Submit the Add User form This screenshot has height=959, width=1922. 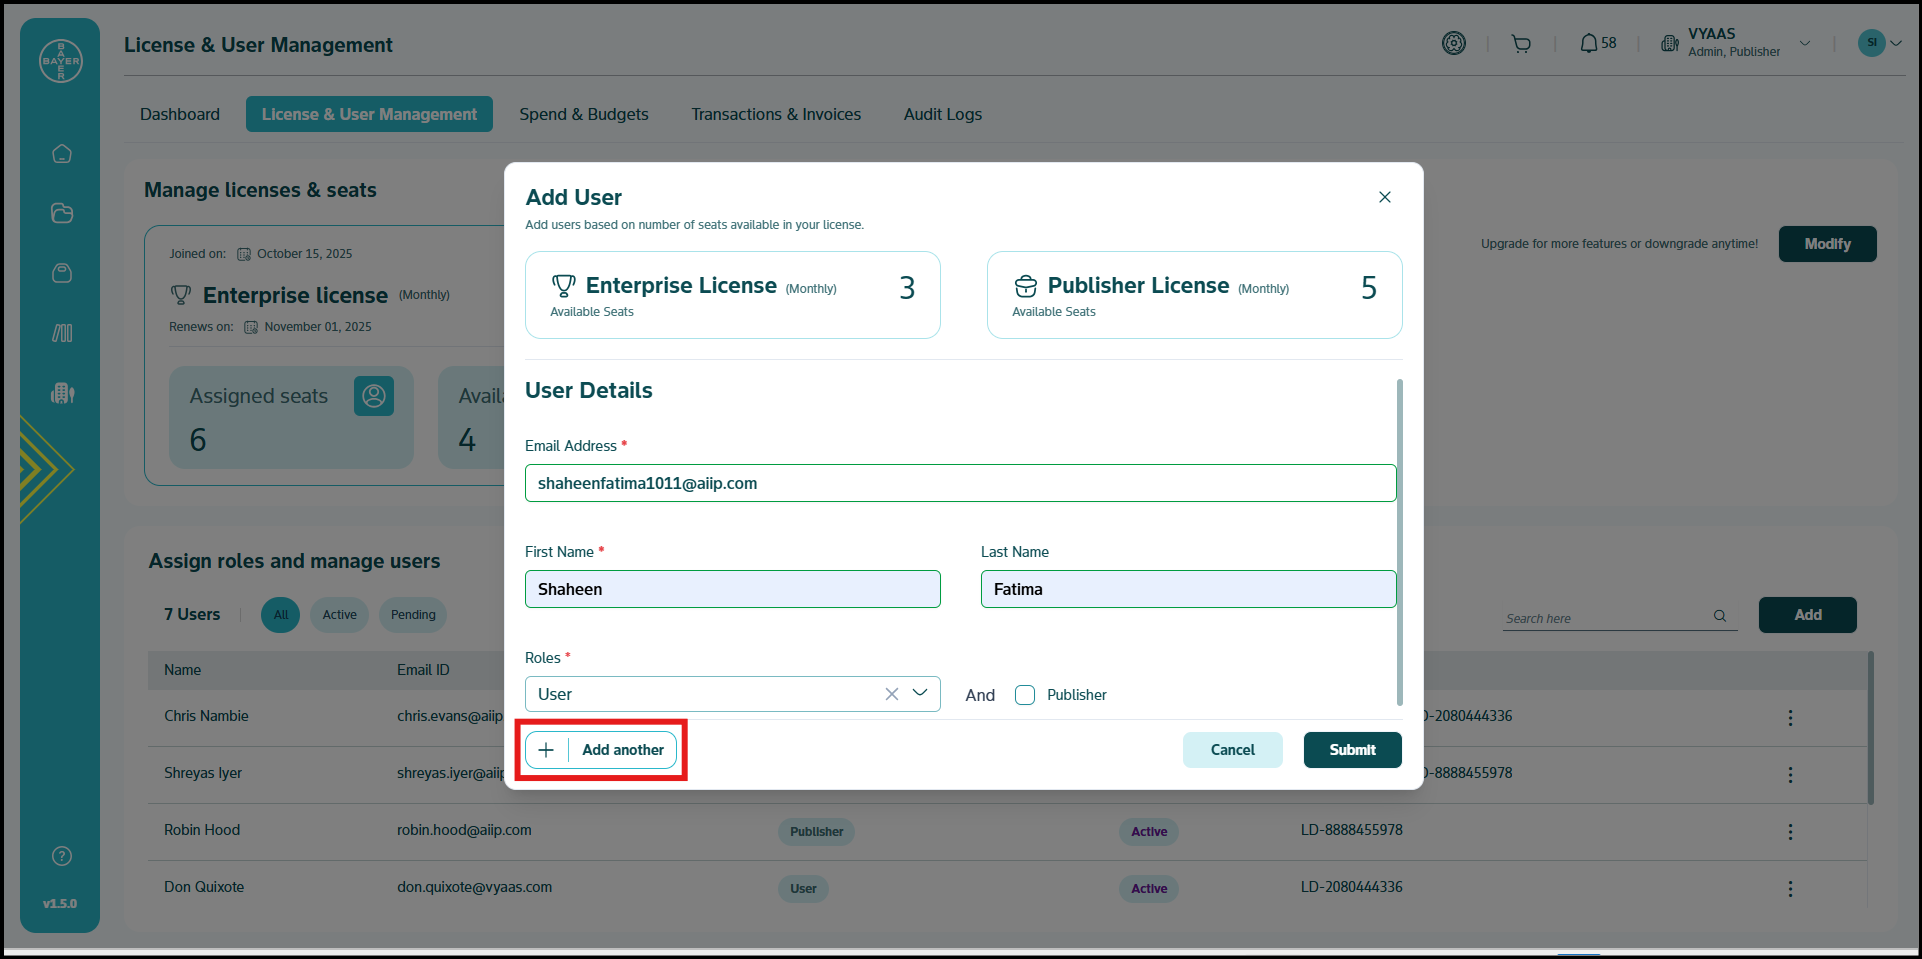coord(1352,750)
